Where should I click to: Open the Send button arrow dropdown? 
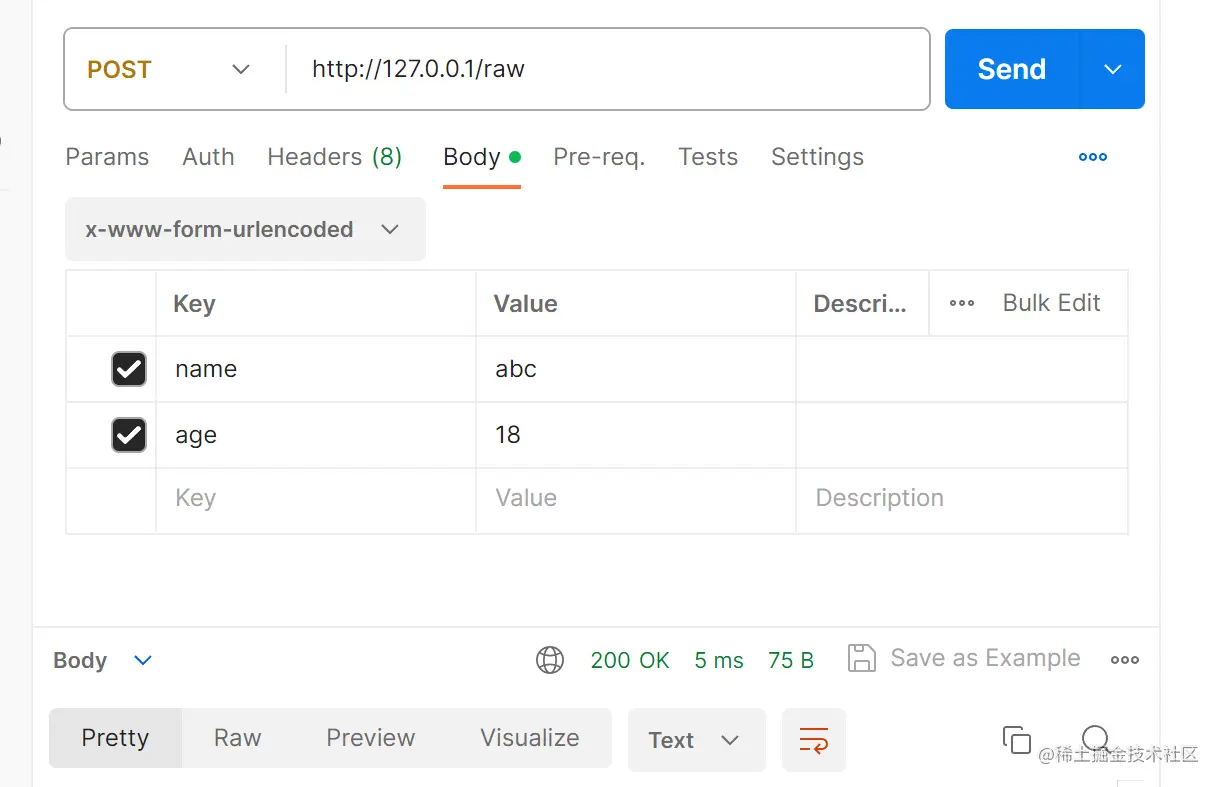pos(1113,69)
